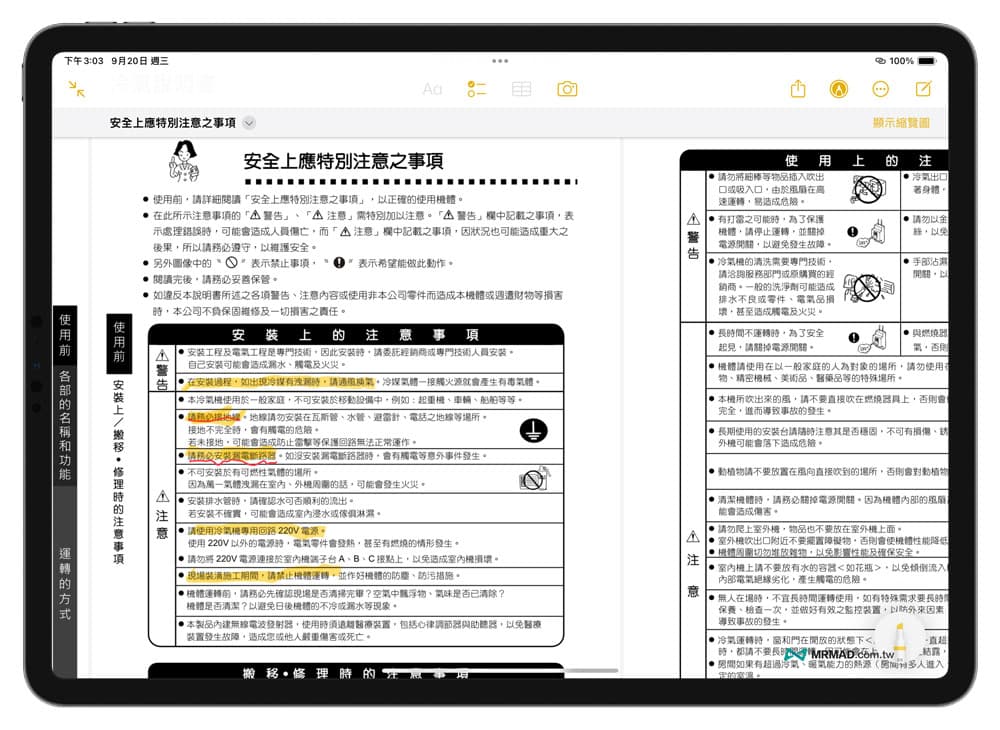Tap the grounding symbol icon in the table

(x=533, y=431)
